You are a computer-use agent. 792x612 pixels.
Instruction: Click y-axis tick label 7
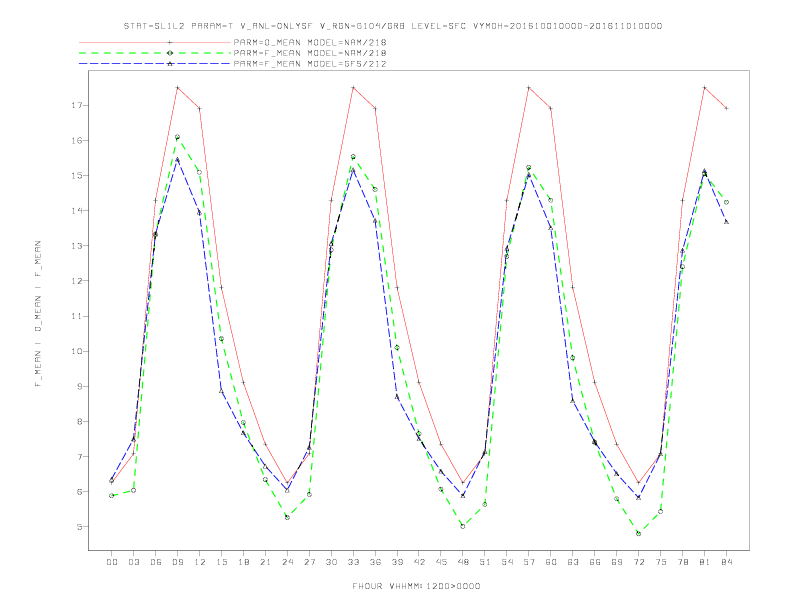pyautogui.click(x=80, y=456)
